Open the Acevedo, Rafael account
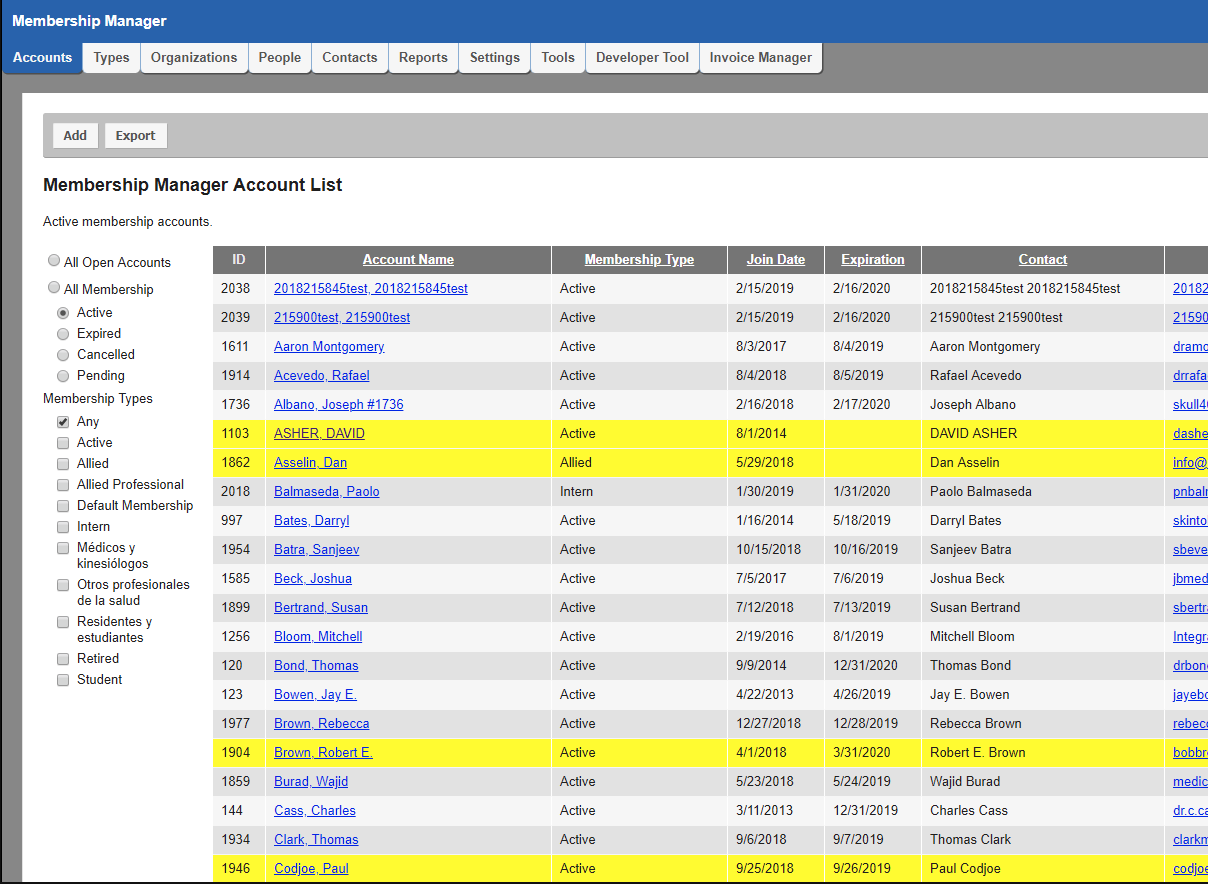Image resolution: width=1208 pixels, height=884 pixels. point(322,376)
